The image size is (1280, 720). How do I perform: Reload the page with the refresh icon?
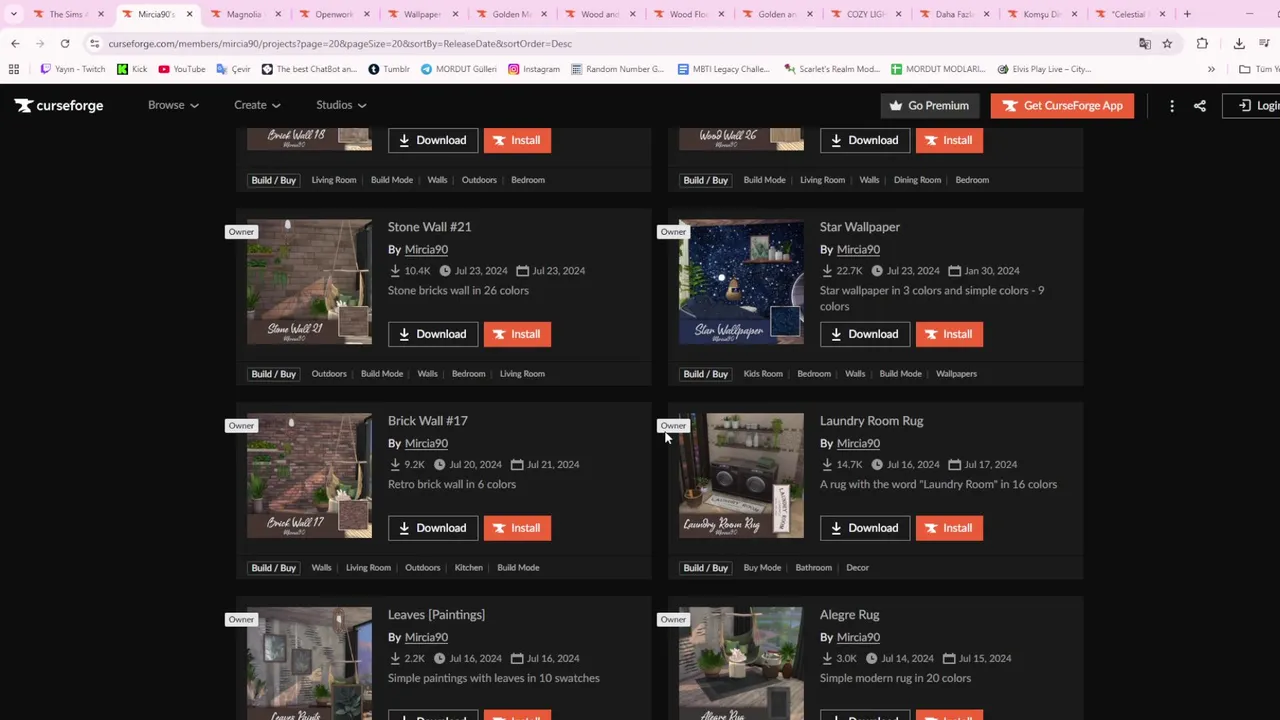[x=65, y=44]
